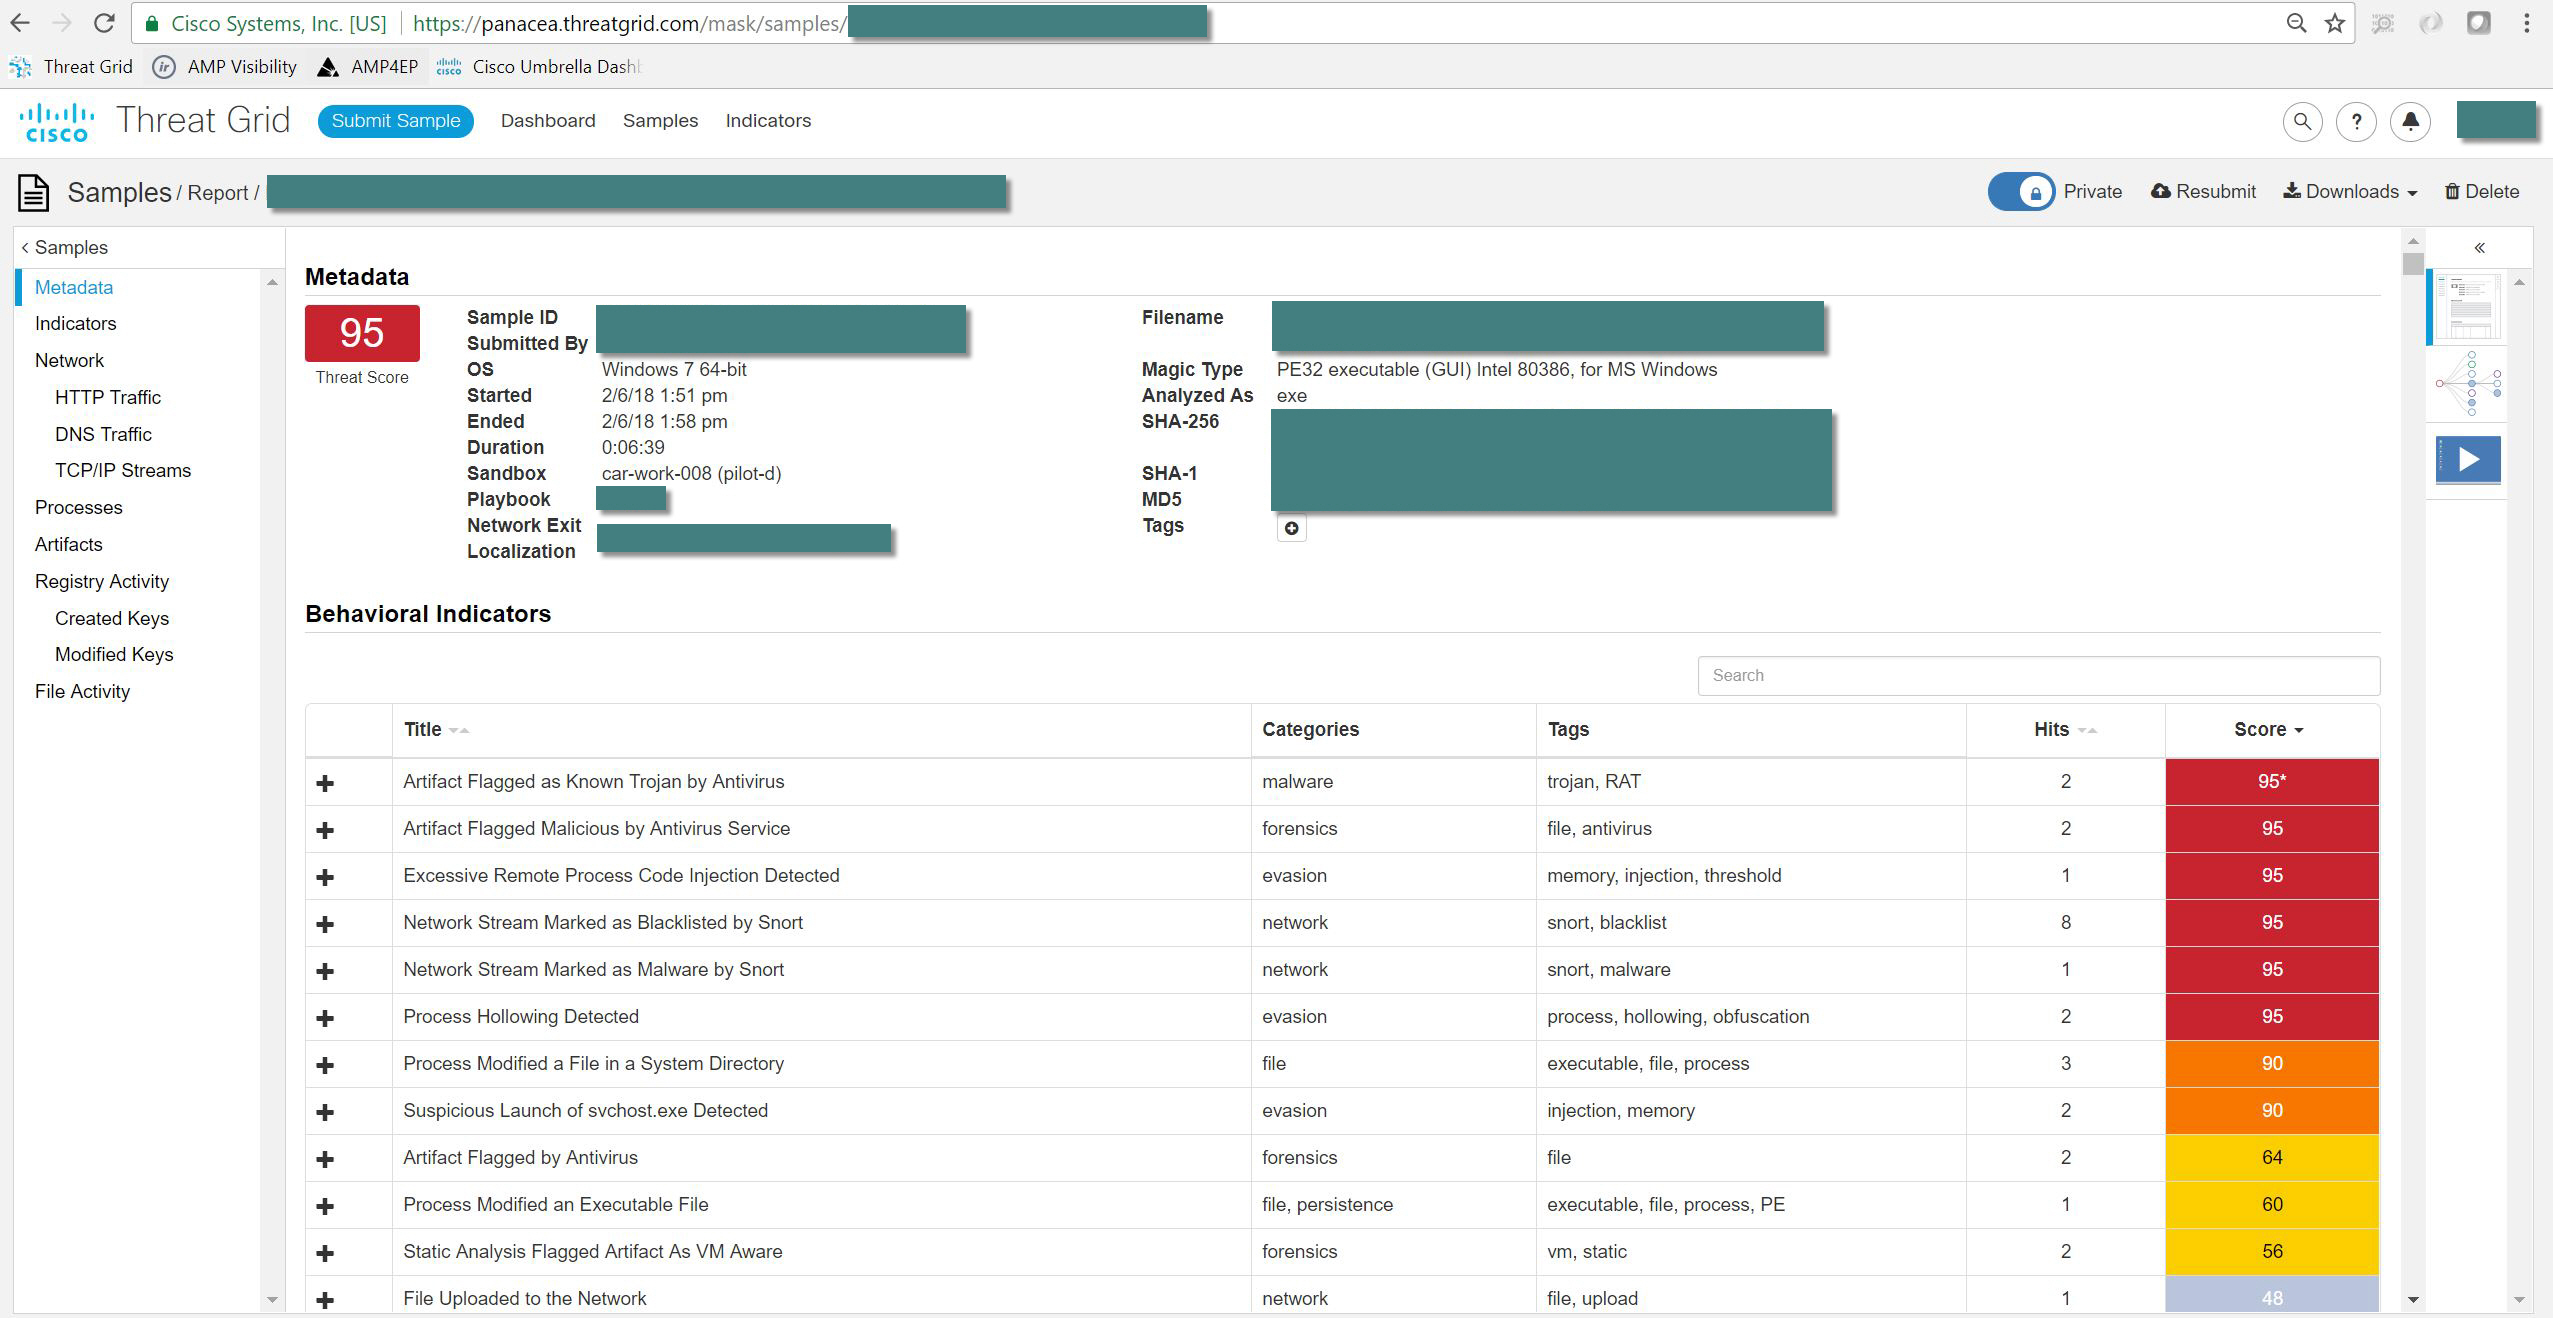This screenshot has height=1318, width=2553.
Task: Click the Delete trash button
Action: click(2481, 192)
